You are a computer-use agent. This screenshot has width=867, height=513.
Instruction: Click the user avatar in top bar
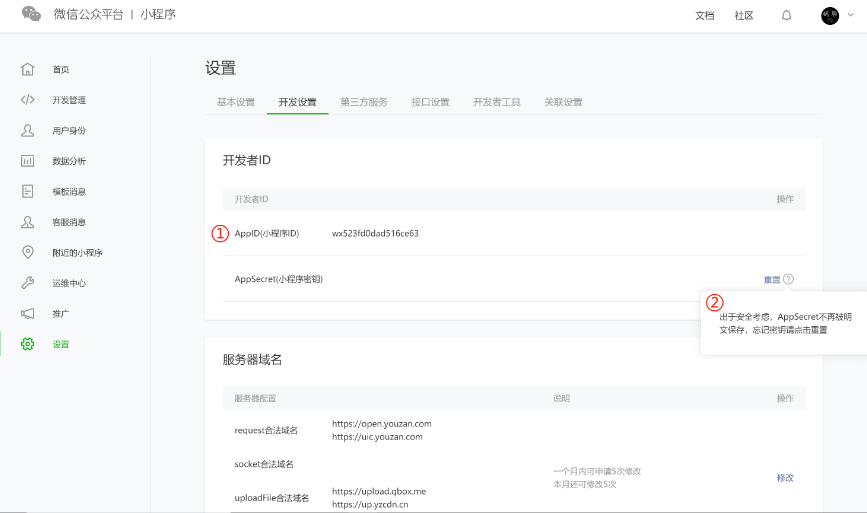coord(829,15)
